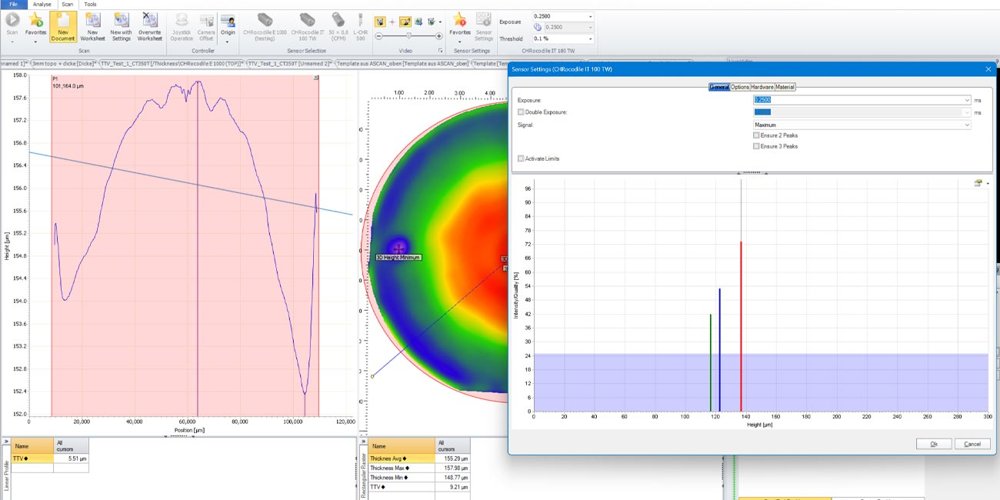Select the L-CHR 100 sensor
The image size is (1000, 500).
click(360, 20)
